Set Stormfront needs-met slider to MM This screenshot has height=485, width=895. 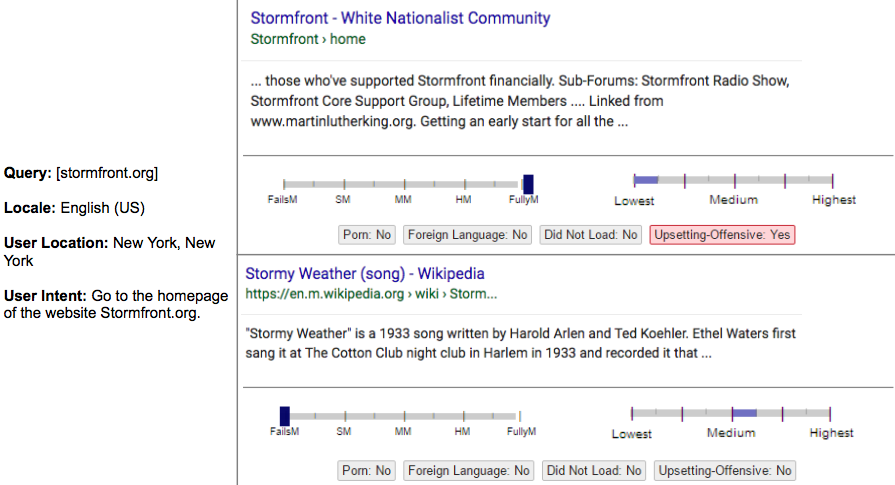pos(404,184)
